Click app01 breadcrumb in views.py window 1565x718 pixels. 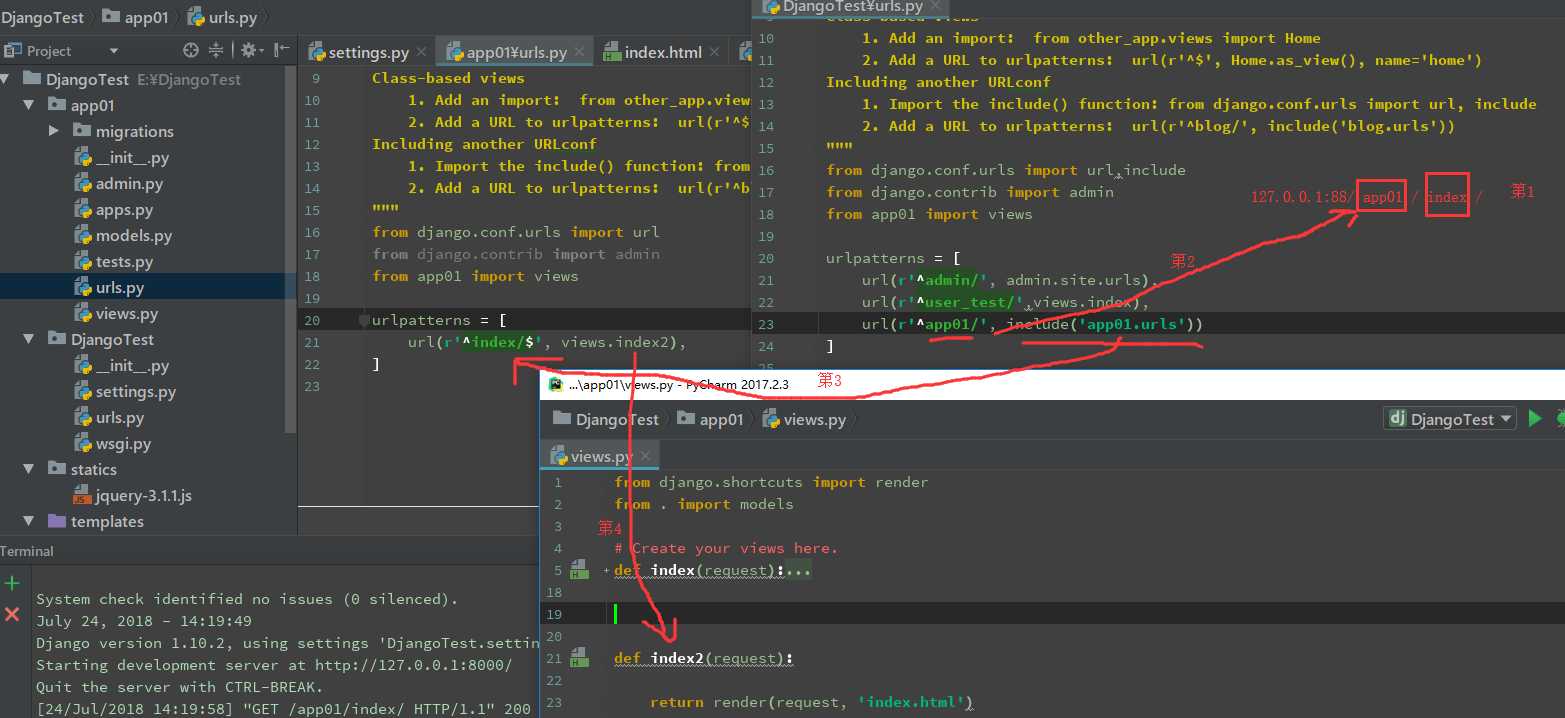click(711, 419)
